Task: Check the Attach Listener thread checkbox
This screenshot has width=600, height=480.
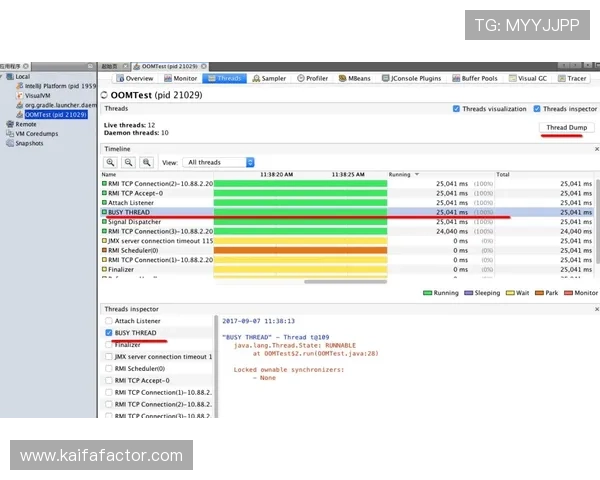Action: coord(109,321)
